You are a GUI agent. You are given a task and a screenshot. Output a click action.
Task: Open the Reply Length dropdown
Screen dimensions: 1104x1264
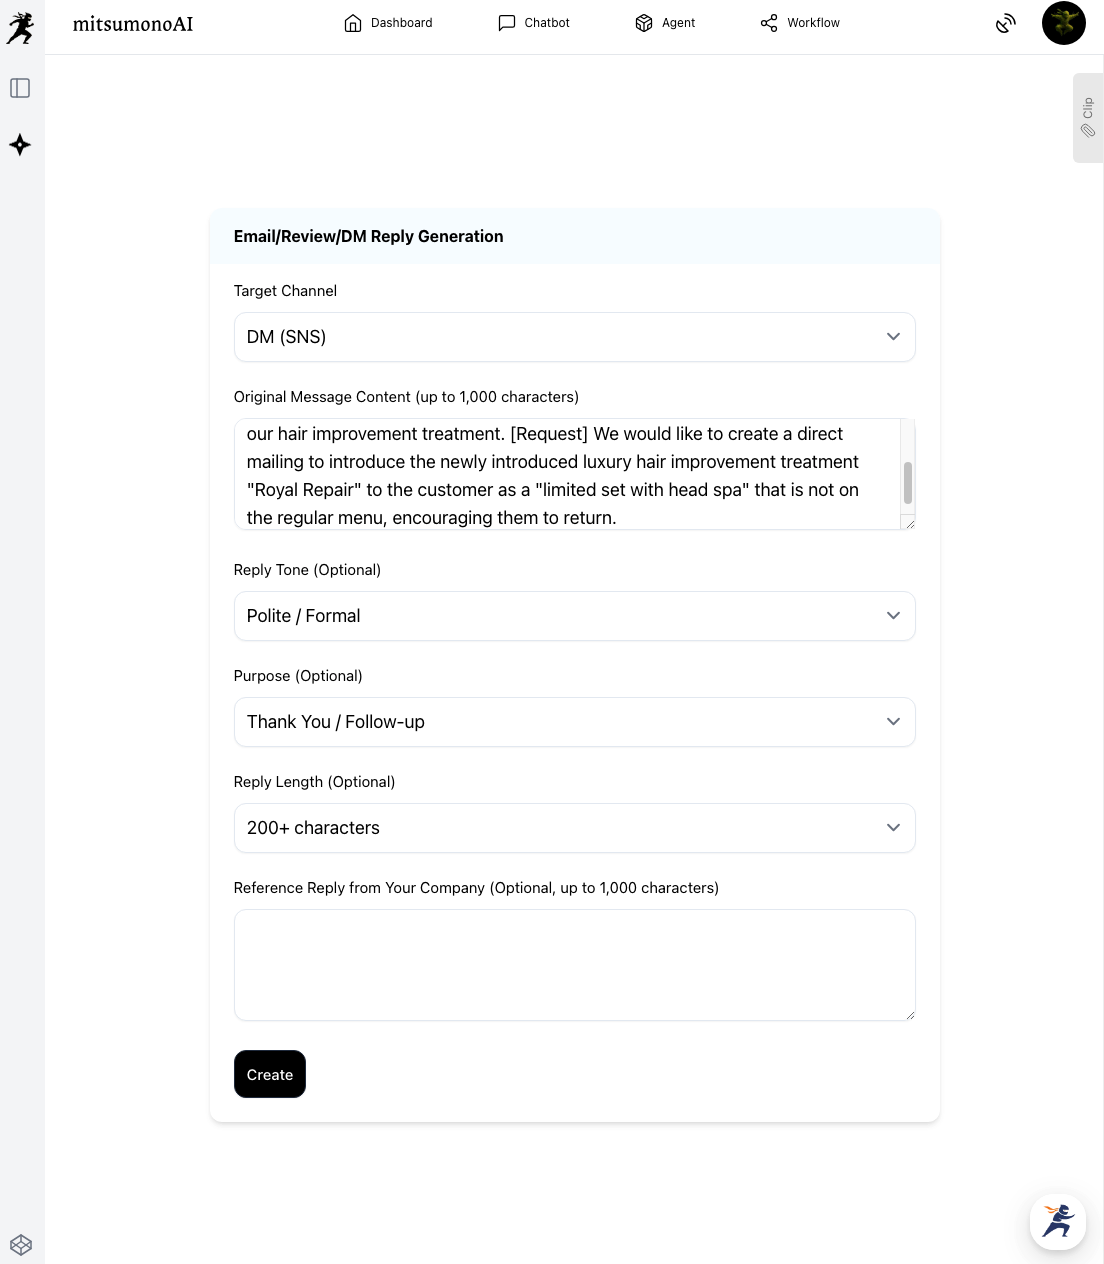pyautogui.click(x=574, y=828)
